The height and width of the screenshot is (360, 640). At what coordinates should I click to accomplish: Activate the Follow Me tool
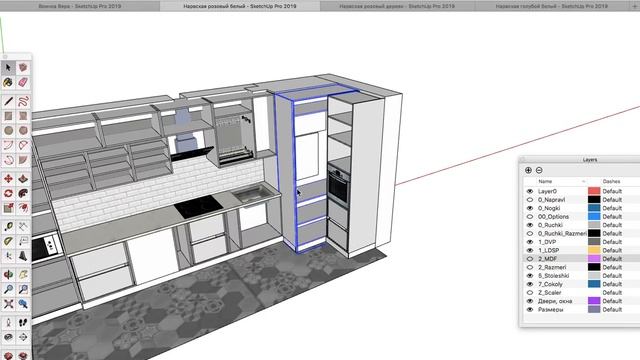[23, 193]
